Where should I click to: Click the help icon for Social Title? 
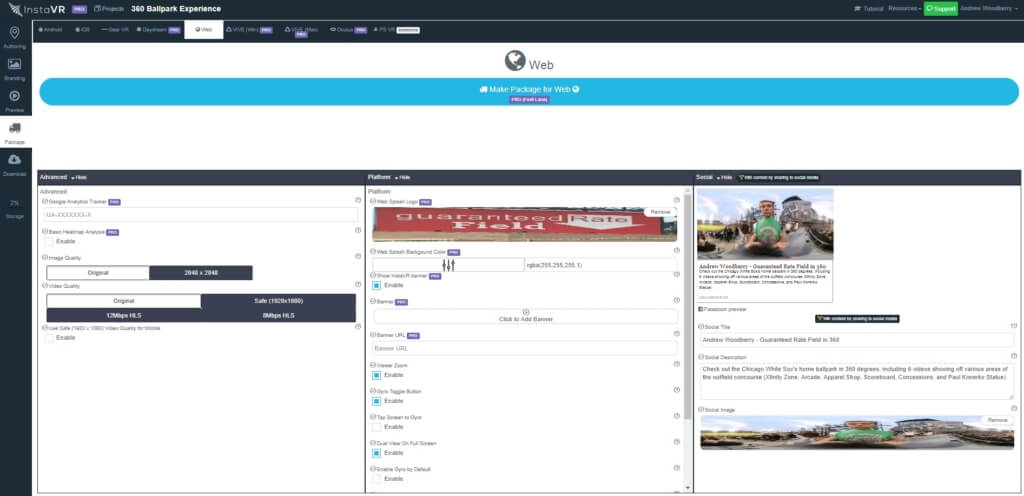click(x=1014, y=325)
